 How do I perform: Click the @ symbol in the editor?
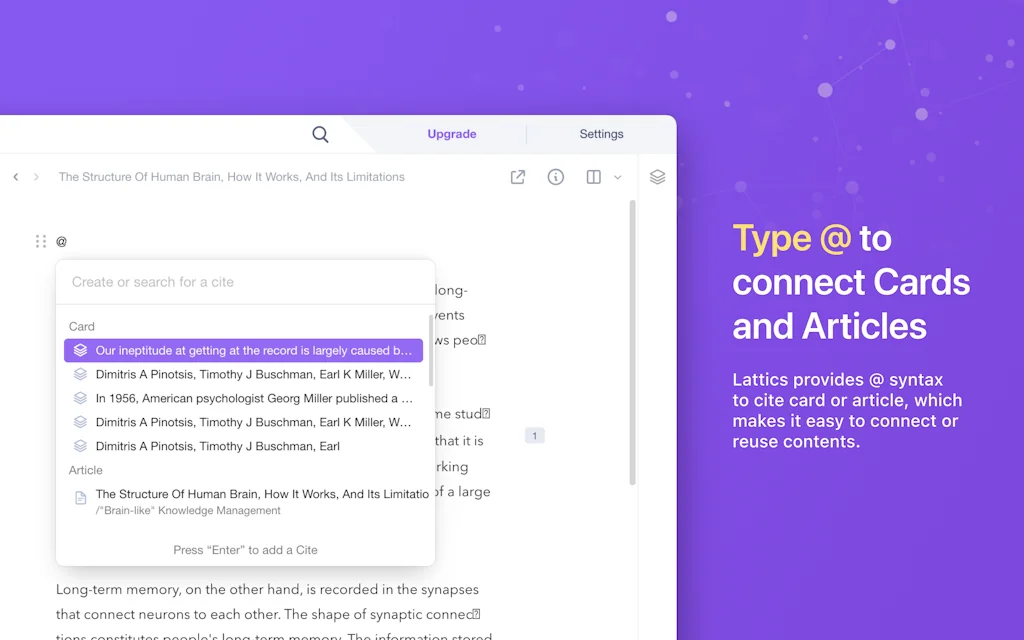(61, 242)
